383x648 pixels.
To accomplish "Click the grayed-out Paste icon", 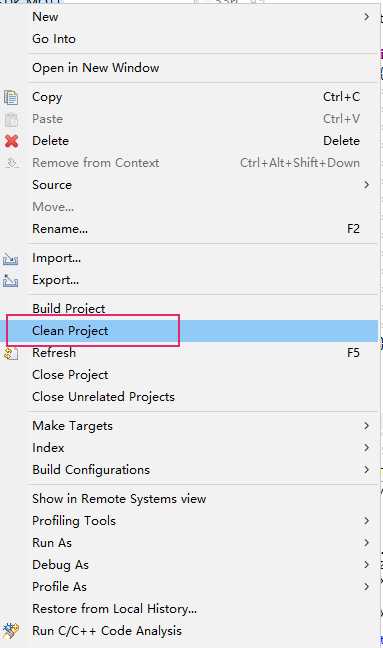I will tap(12, 119).
